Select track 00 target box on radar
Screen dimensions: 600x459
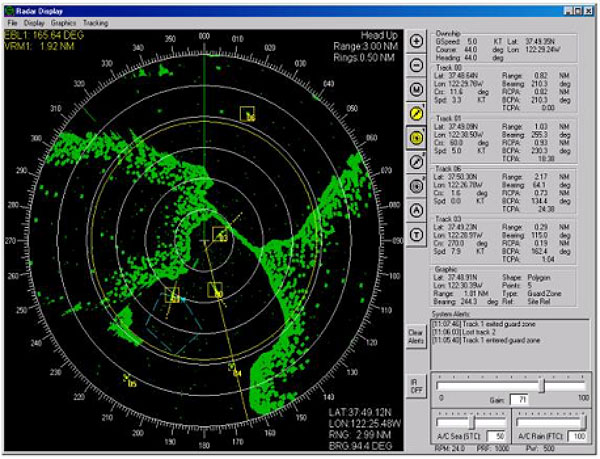click(215, 290)
